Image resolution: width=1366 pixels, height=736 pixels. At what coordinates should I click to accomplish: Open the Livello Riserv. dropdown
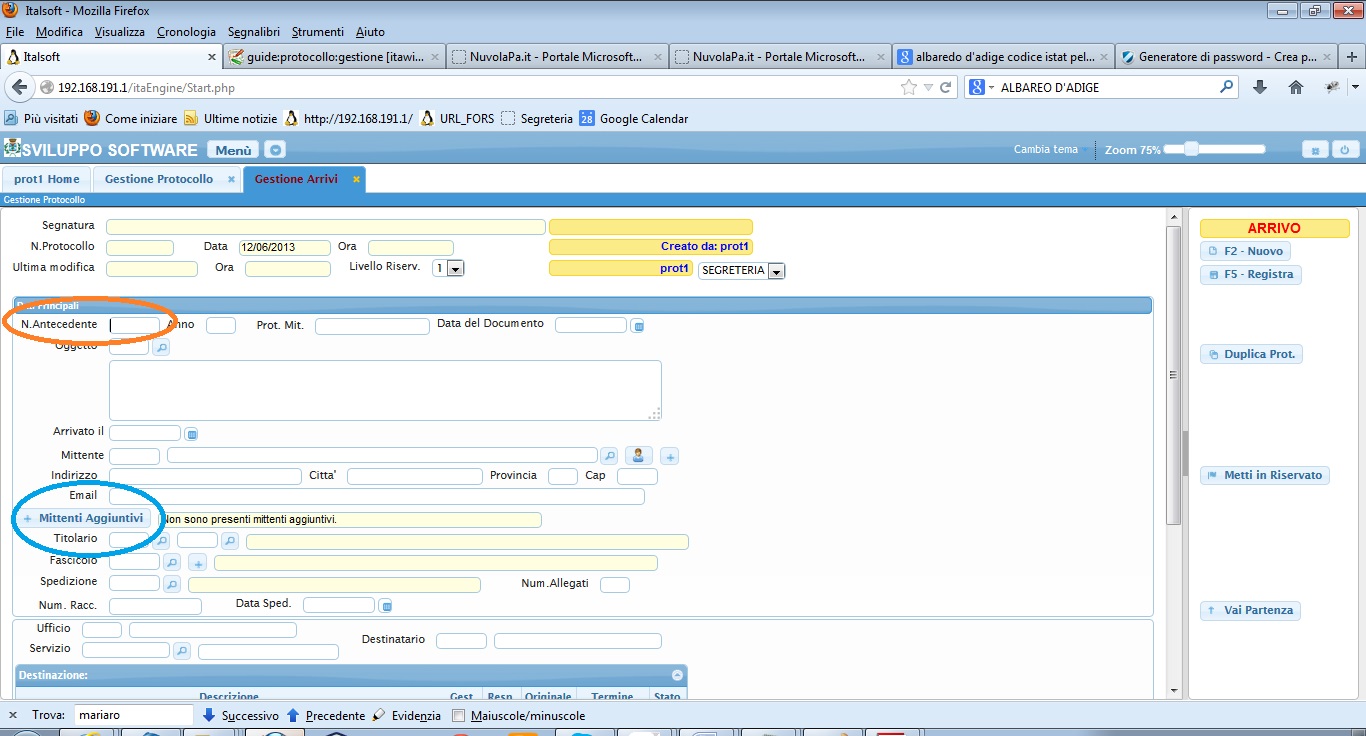coord(455,269)
